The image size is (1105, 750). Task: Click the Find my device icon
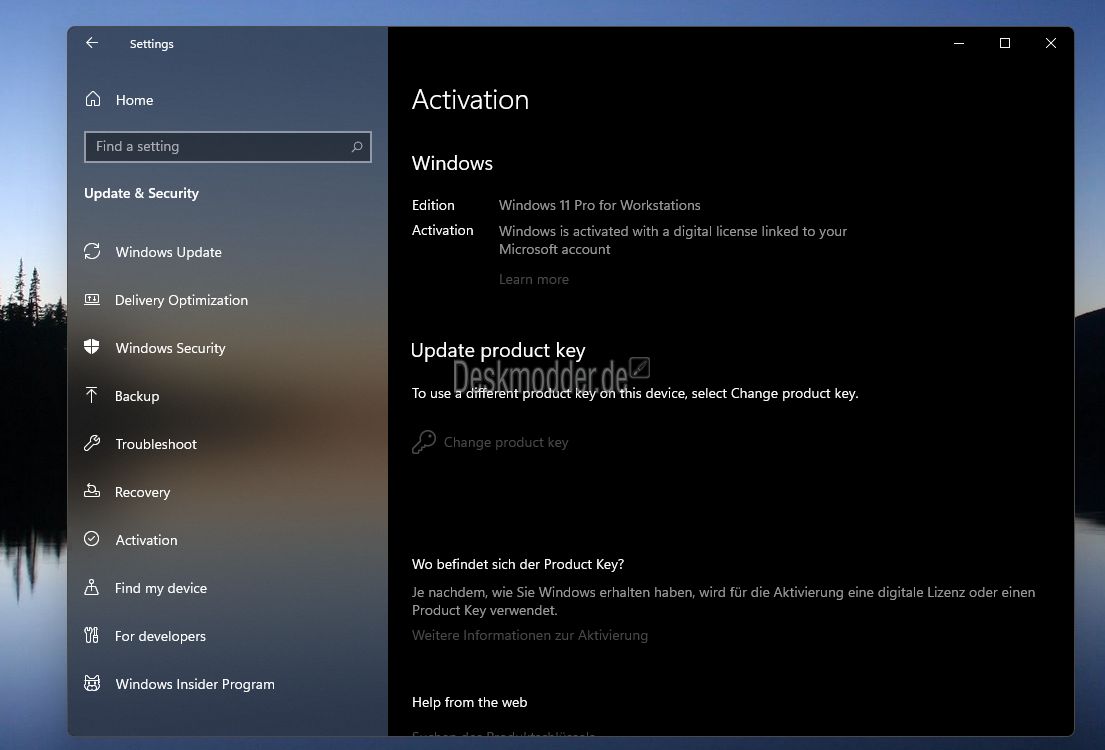(92, 587)
